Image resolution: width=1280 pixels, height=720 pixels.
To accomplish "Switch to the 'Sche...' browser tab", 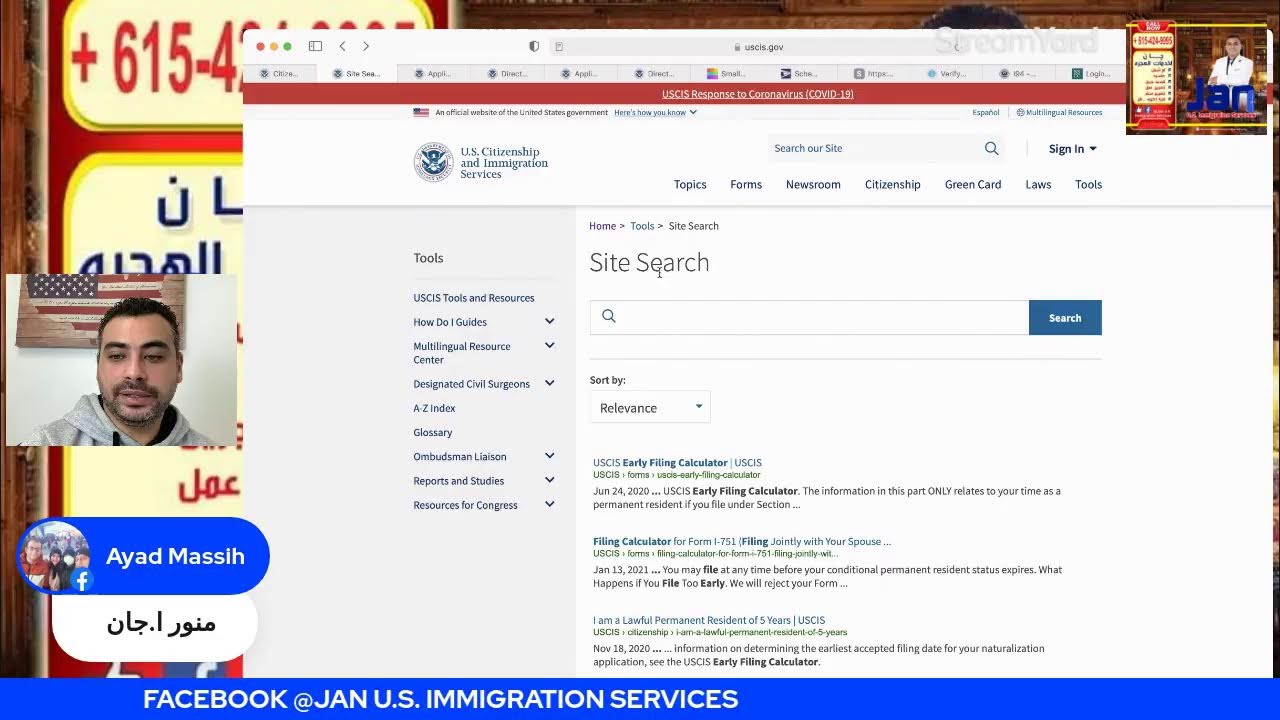I will pos(801,73).
